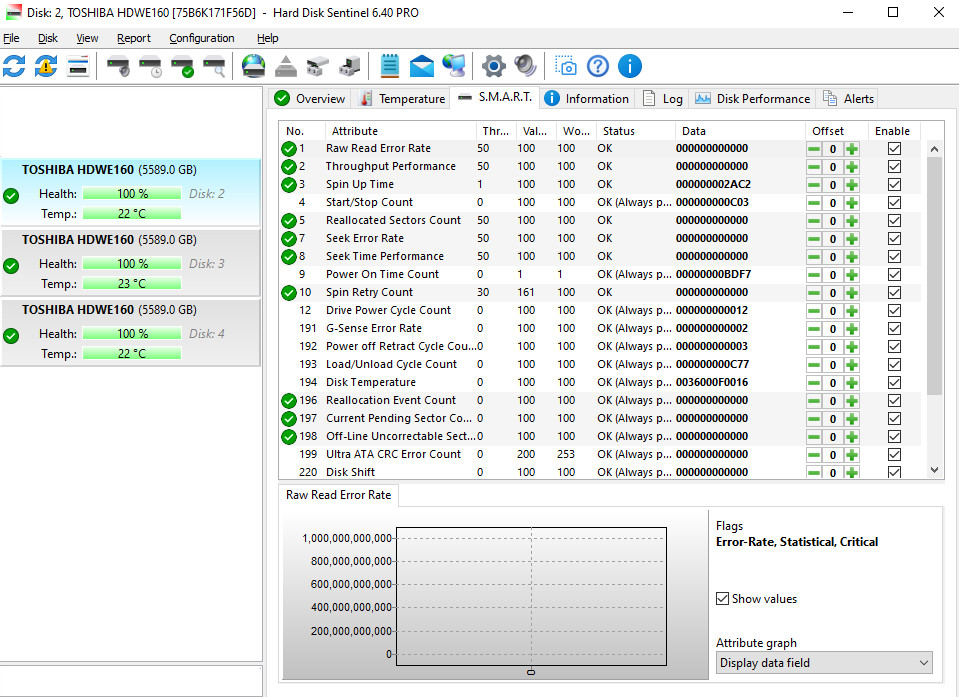Image resolution: width=959 pixels, height=697 pixels.
Task: Click green plus for Disk Temperature offset
Action: point(852,383)
